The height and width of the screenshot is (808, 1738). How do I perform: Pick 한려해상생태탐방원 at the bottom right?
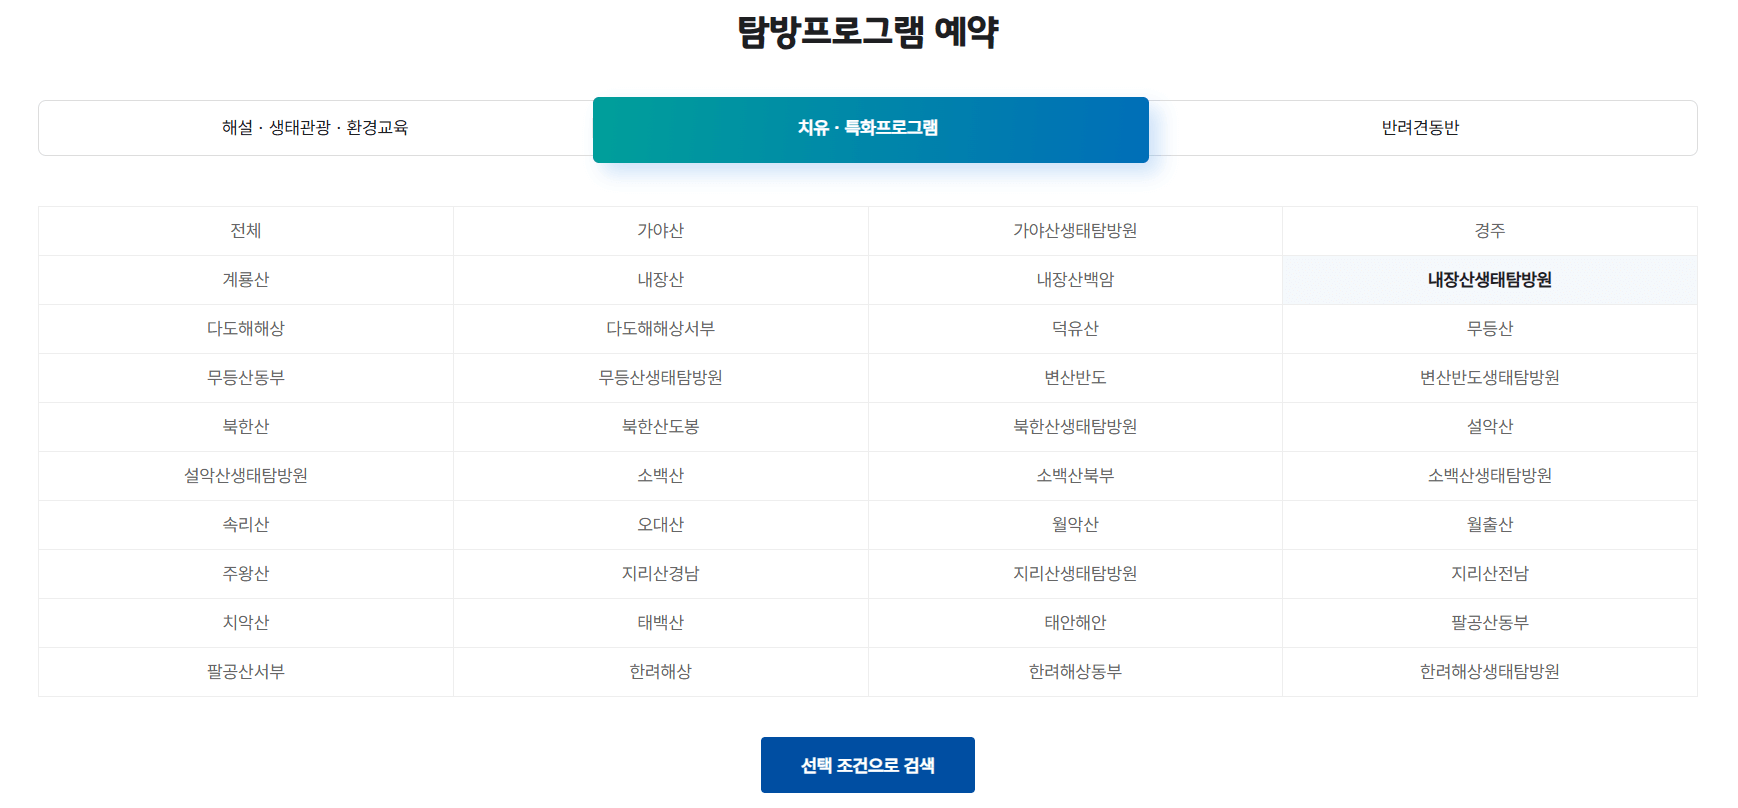tap(1489, 672)
